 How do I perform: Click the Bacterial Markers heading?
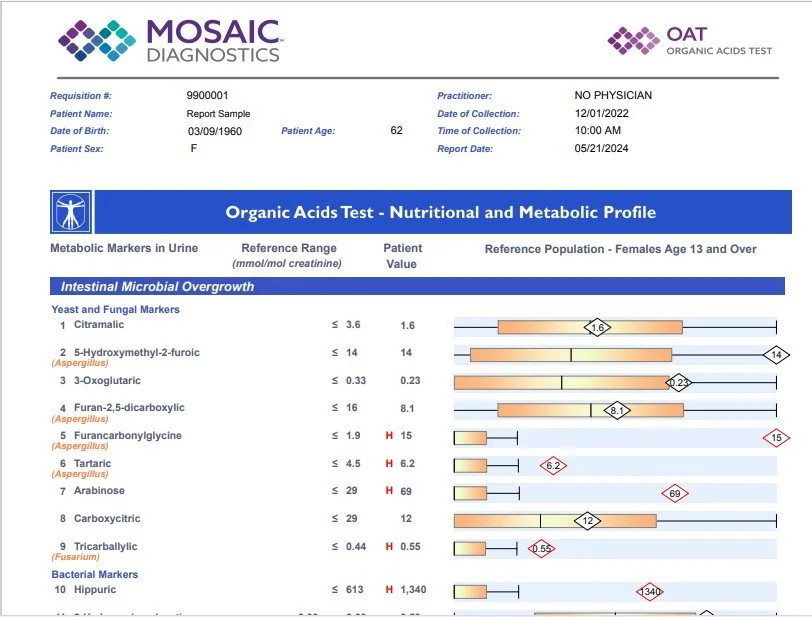tap(95, 575)
